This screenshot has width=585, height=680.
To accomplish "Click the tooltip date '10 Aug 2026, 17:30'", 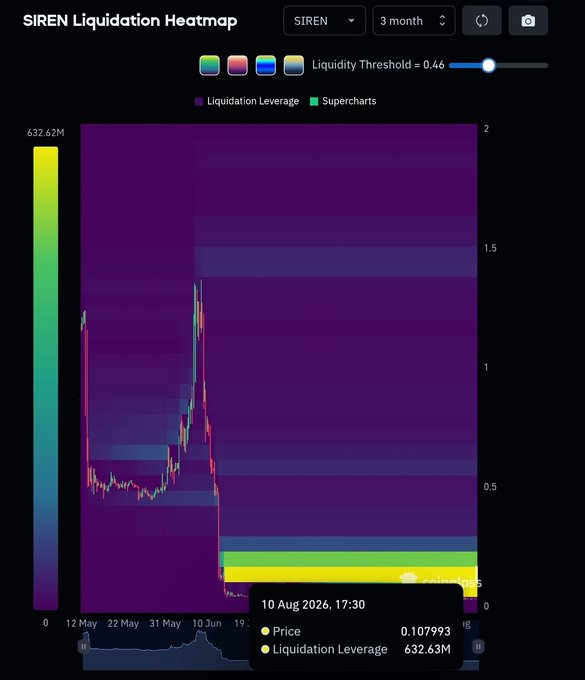I will coord(313,605).
